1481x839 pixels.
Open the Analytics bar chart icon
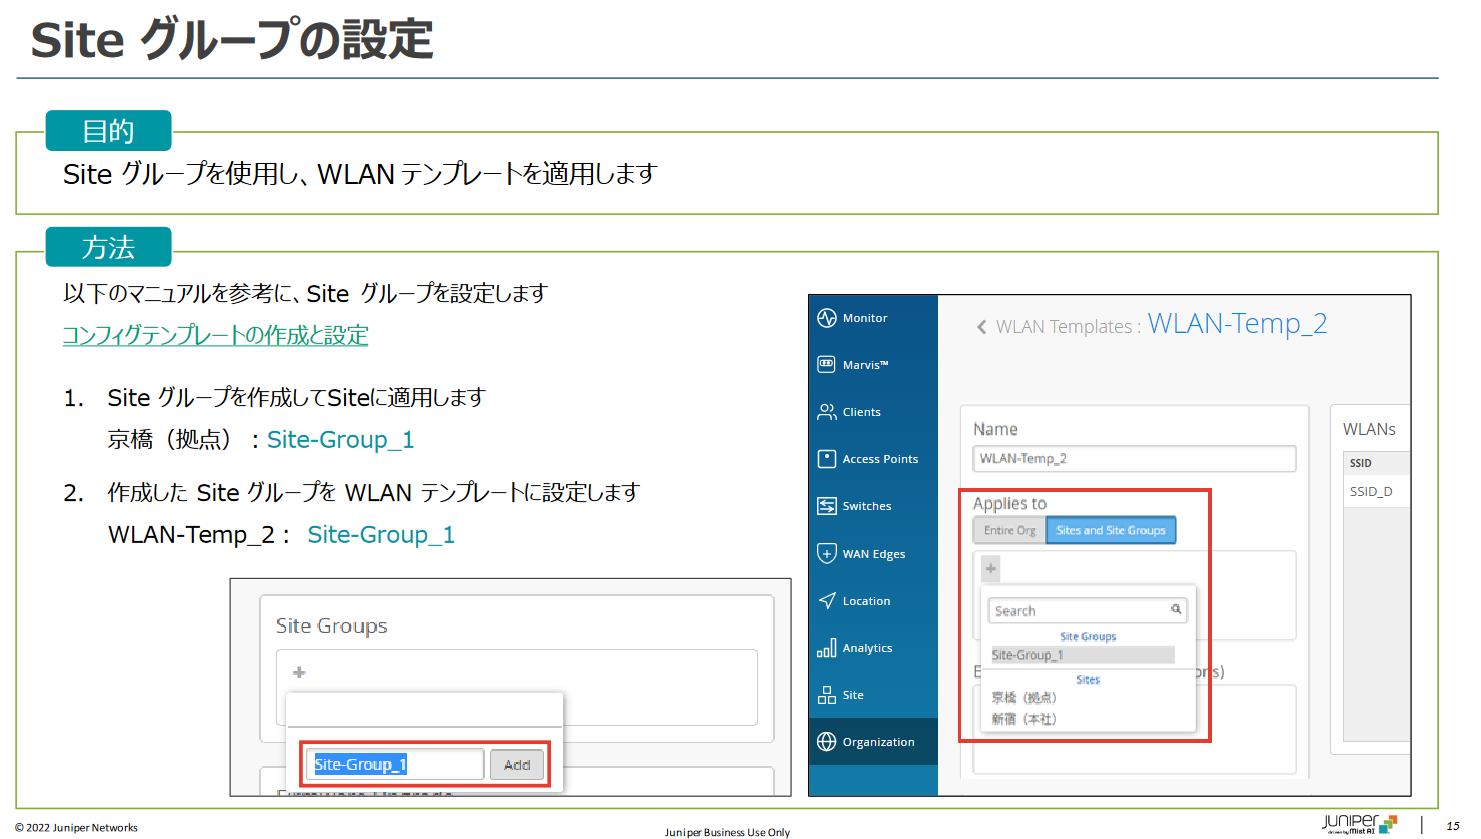pos(827,648)
